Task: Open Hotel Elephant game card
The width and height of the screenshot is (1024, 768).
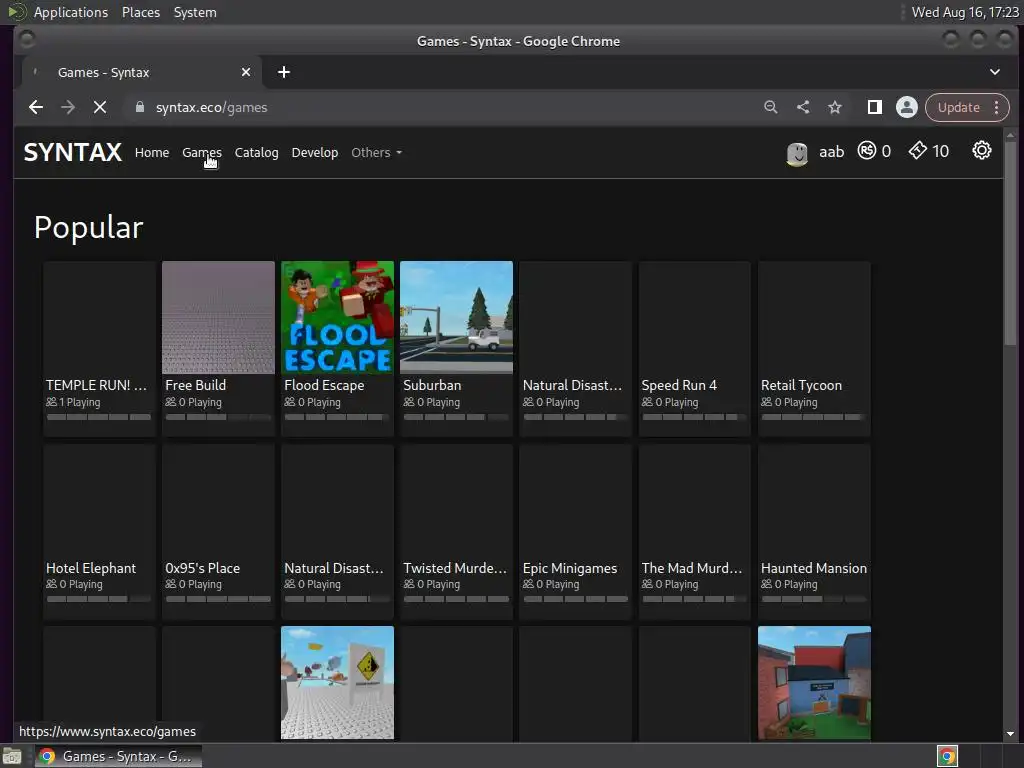Action: coord(99,531)
